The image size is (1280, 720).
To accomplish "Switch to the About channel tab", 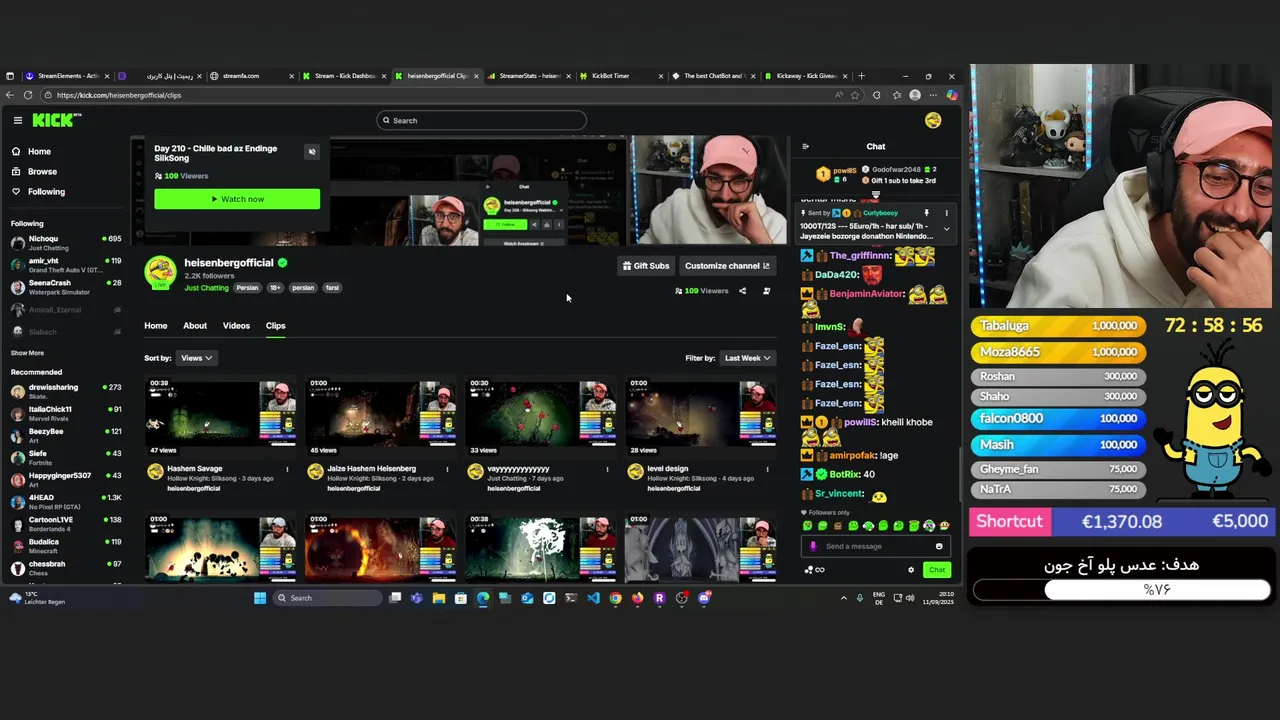I will [195, 326].
